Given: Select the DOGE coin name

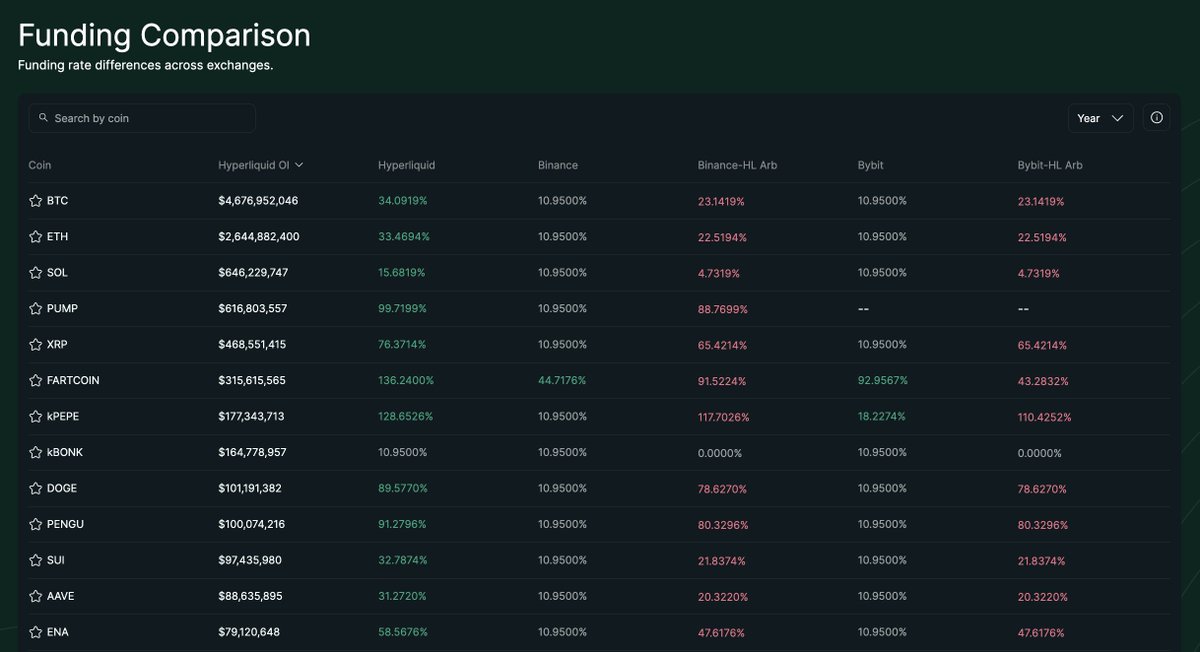Looking at the screenshot, I should tap(62, 489).
